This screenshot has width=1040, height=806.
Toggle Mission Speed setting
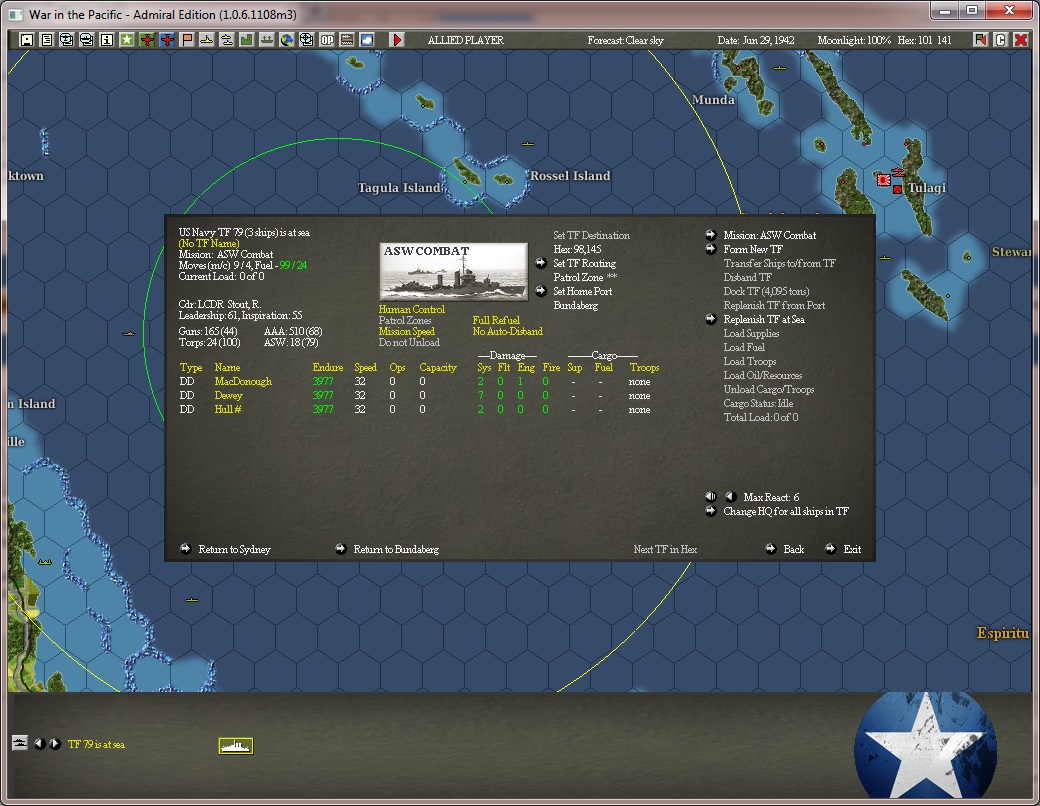(x=407, y=332)
